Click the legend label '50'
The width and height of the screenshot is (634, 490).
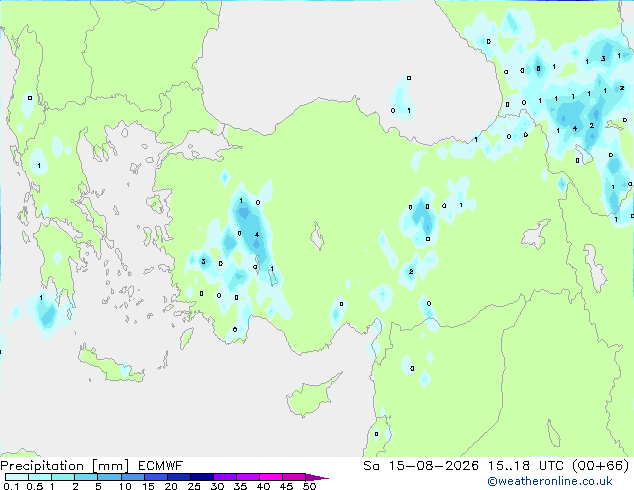coord(310,486)
